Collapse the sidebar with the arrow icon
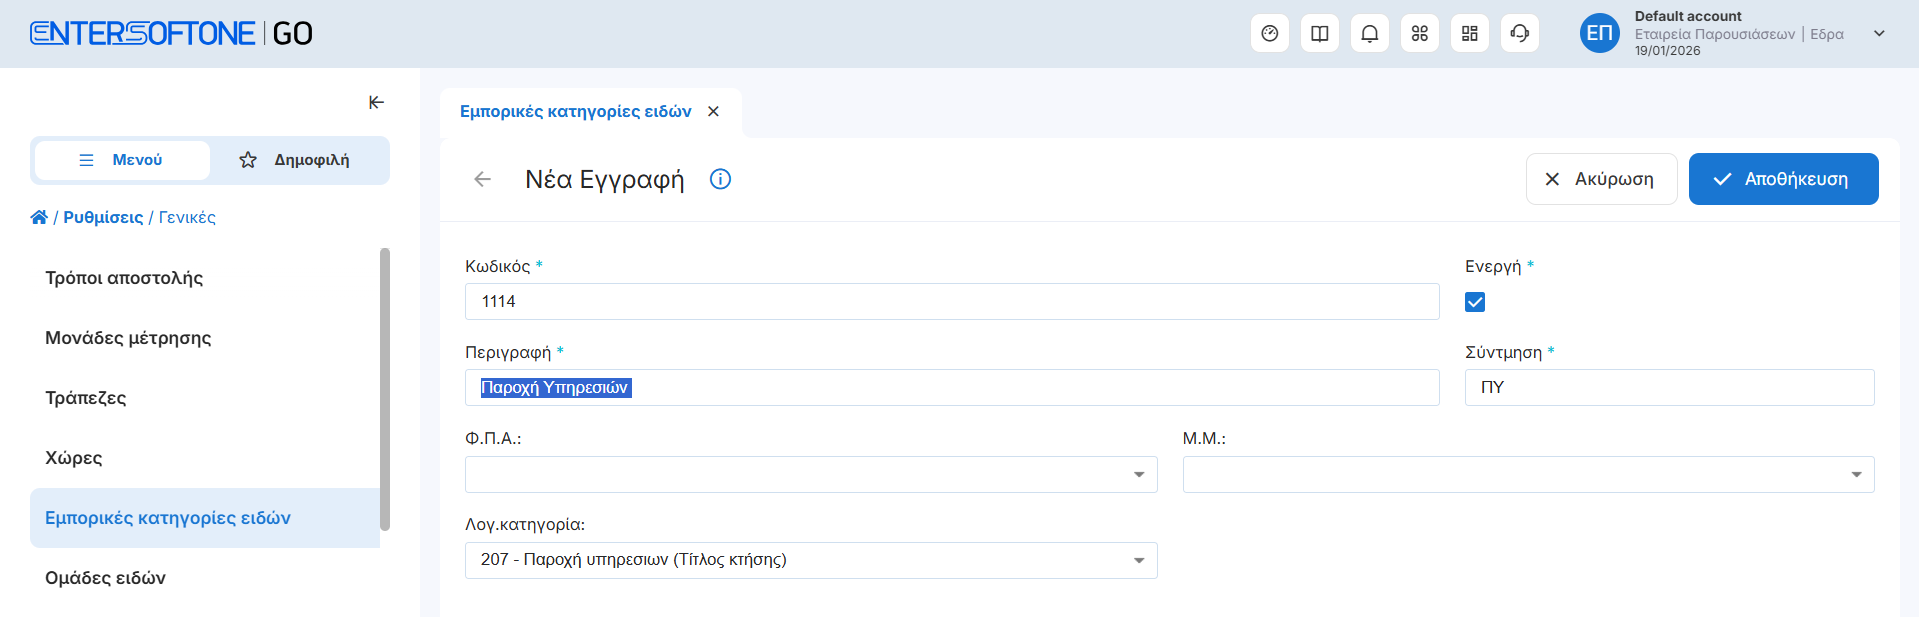Image resolution: width=1919 pixels, height=617 pixels. pos(376,102)
